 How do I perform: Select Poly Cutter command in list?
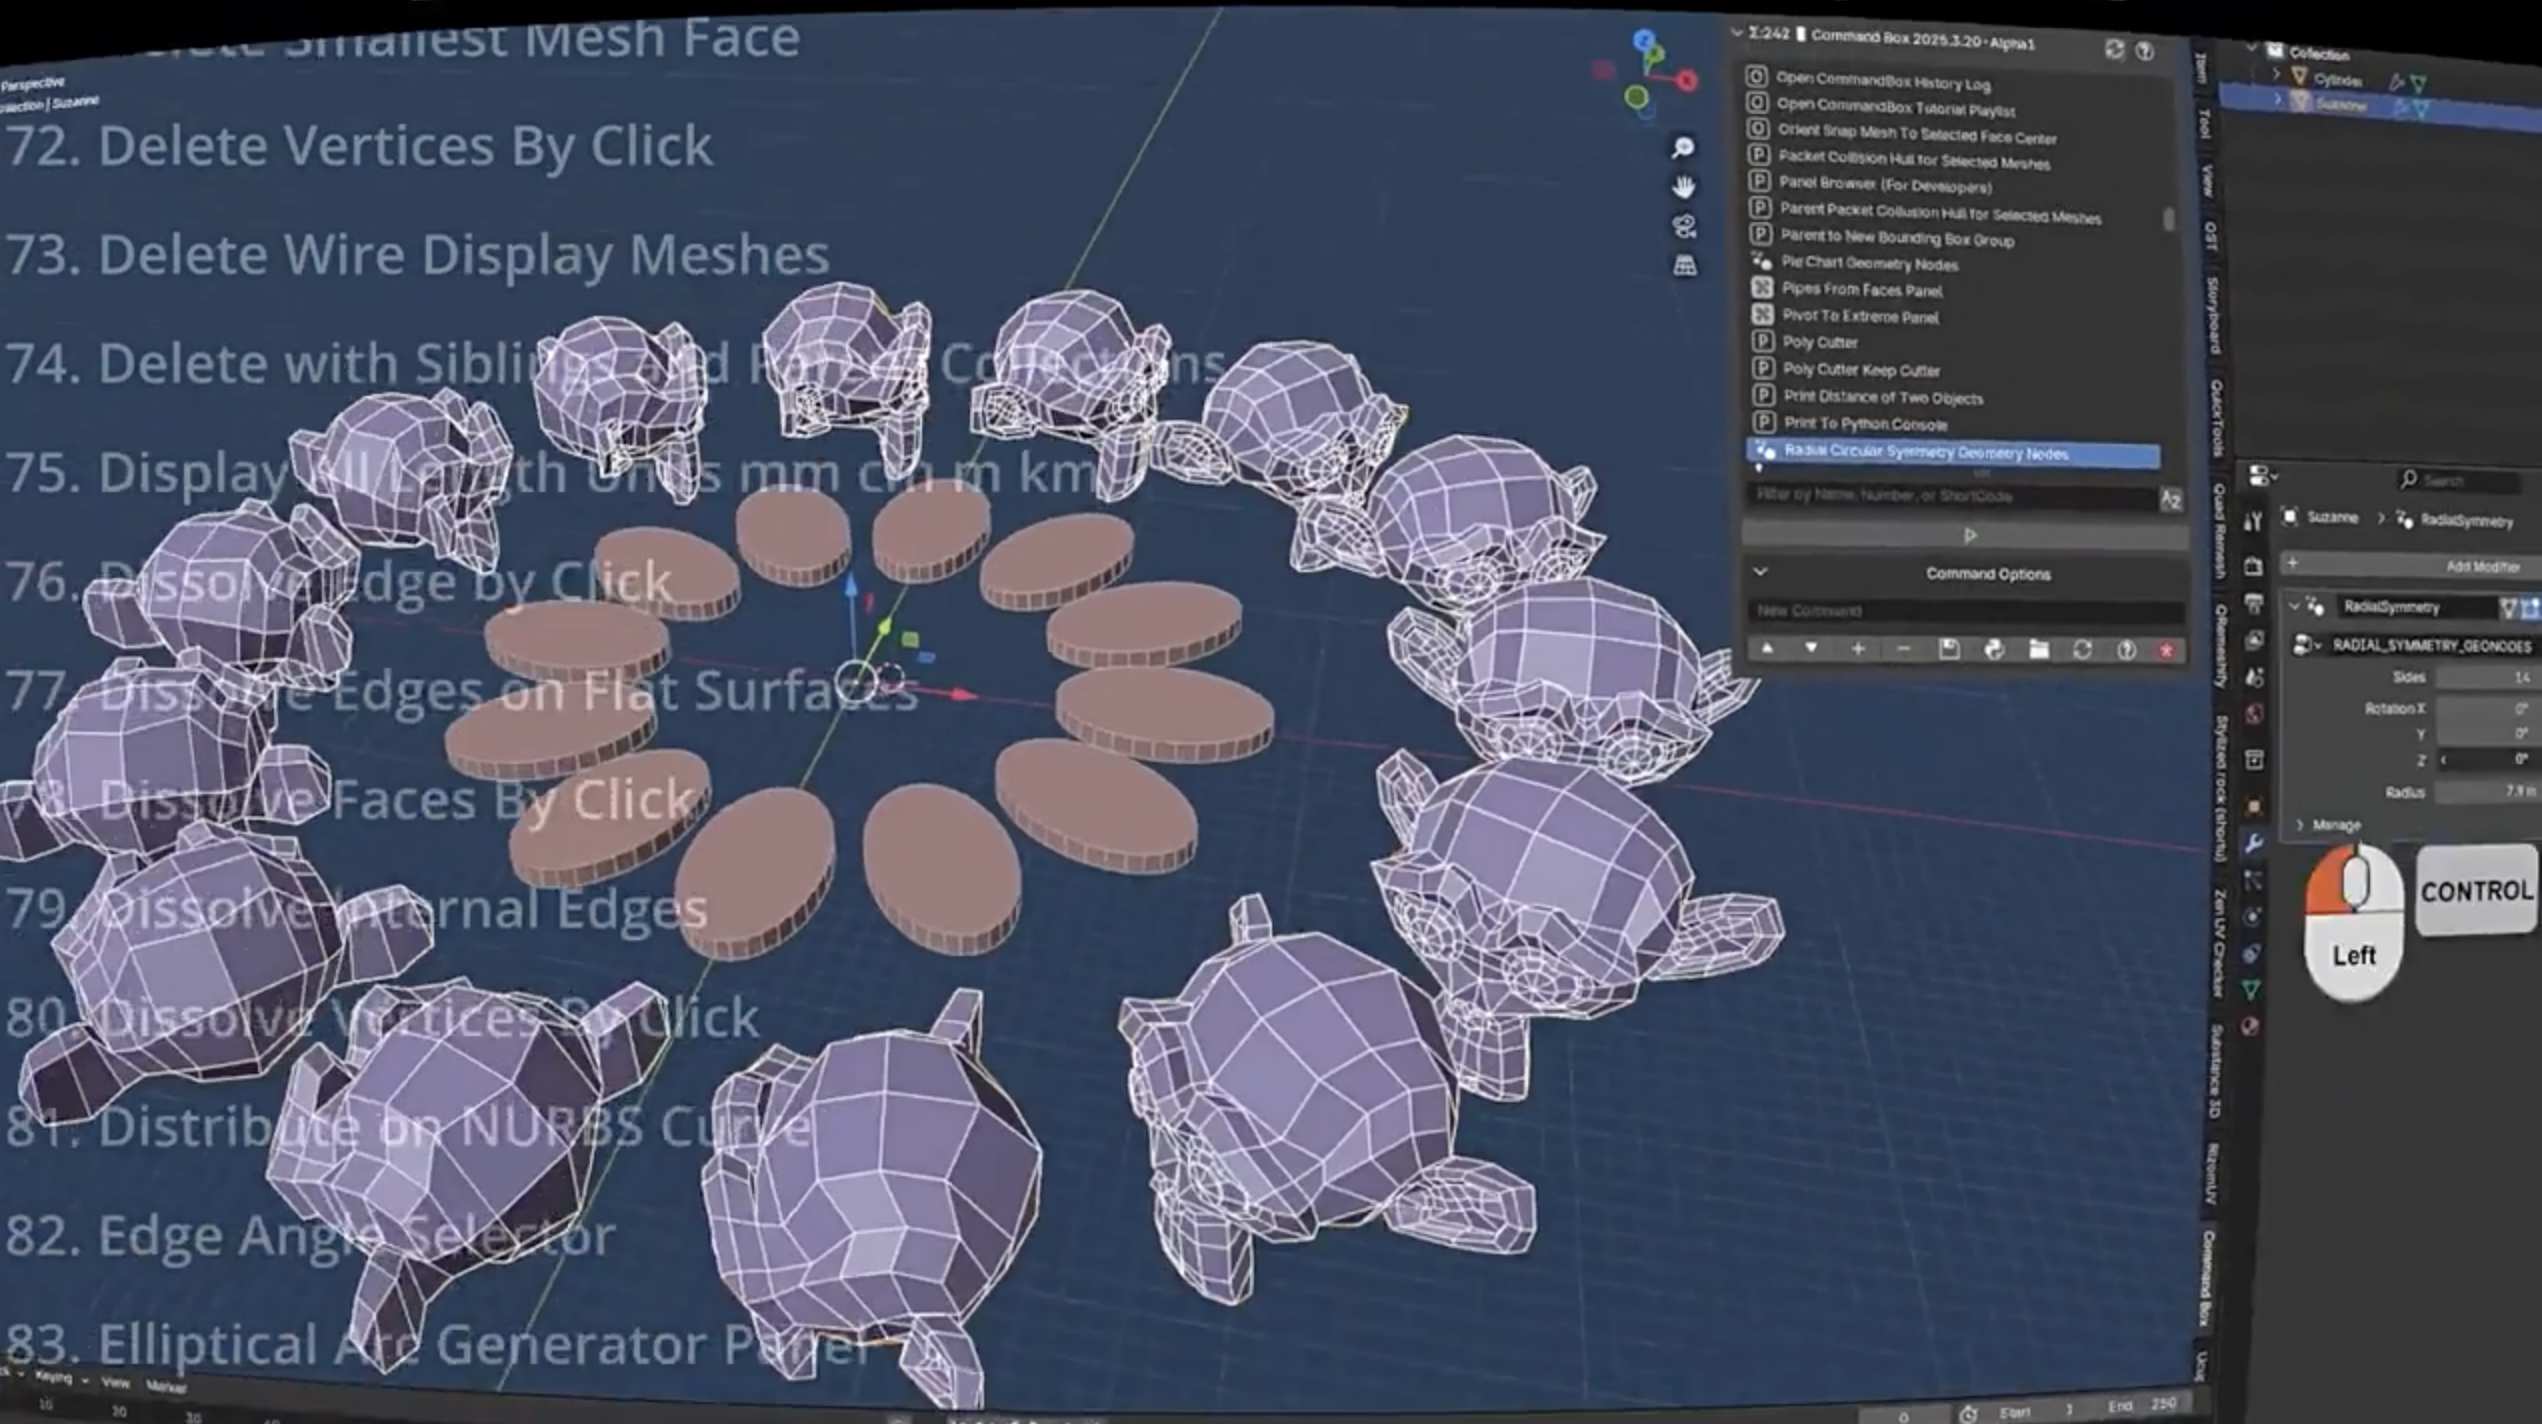click(1820, 342)
